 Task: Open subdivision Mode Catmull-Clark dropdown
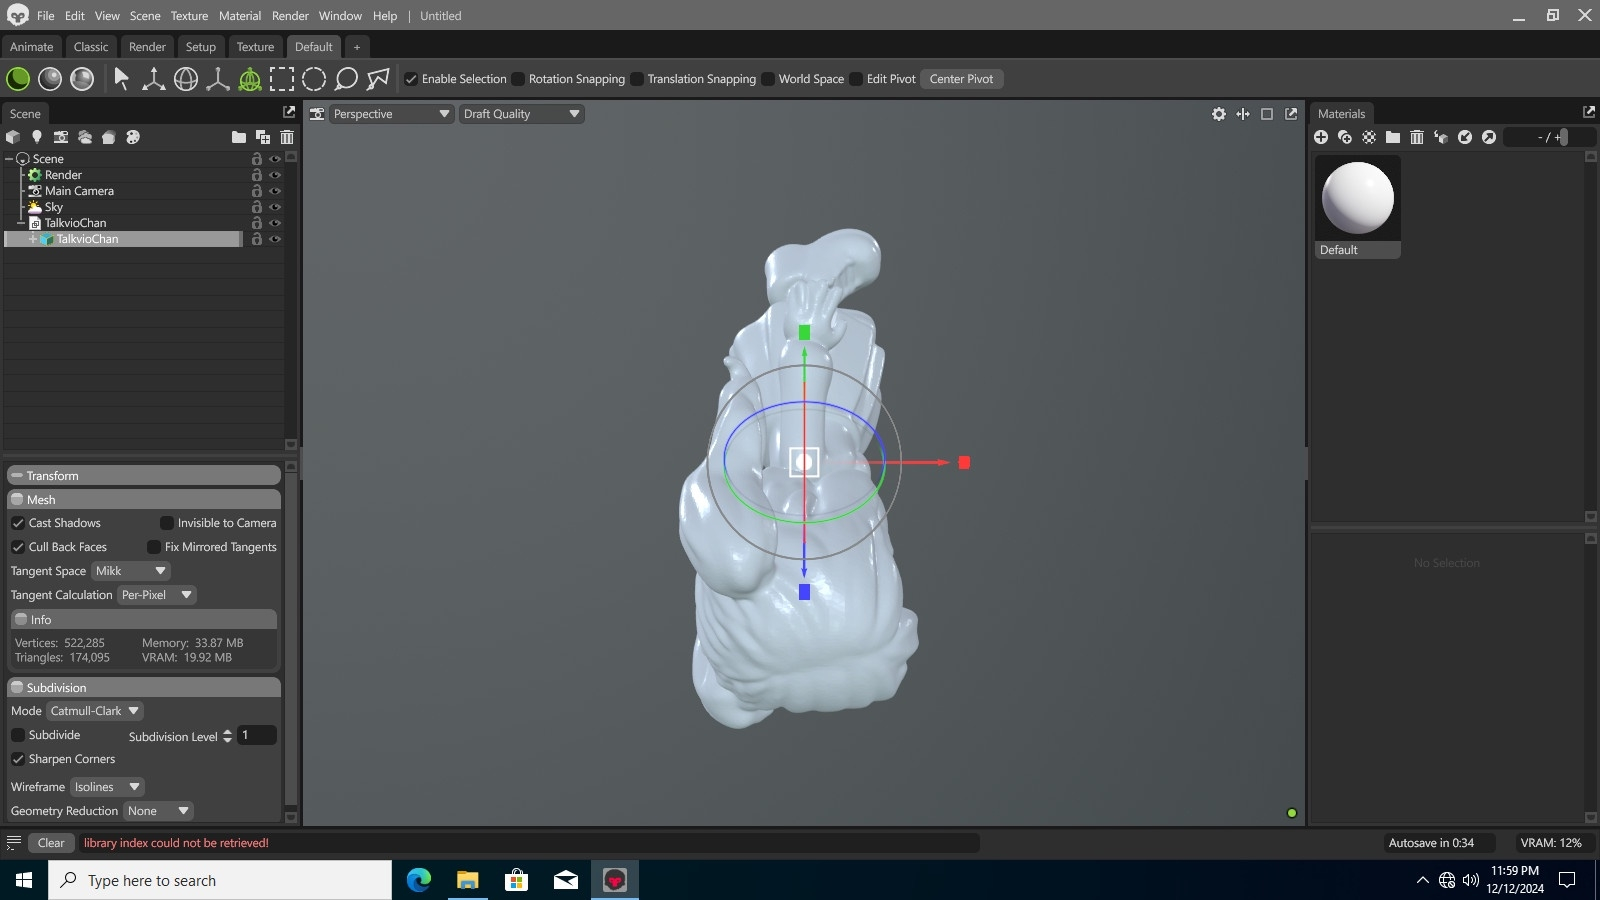tap(95, 711)
